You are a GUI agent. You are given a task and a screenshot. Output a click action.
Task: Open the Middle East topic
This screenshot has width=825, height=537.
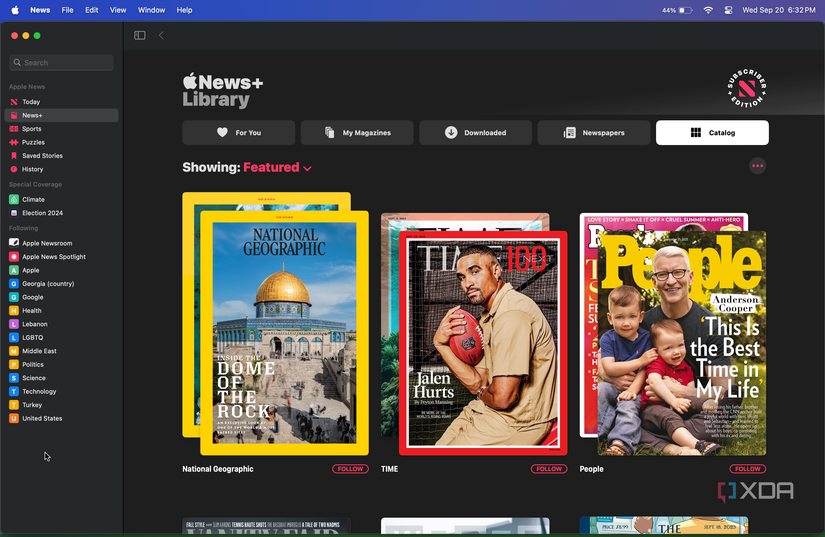click(x=62, y=351)
